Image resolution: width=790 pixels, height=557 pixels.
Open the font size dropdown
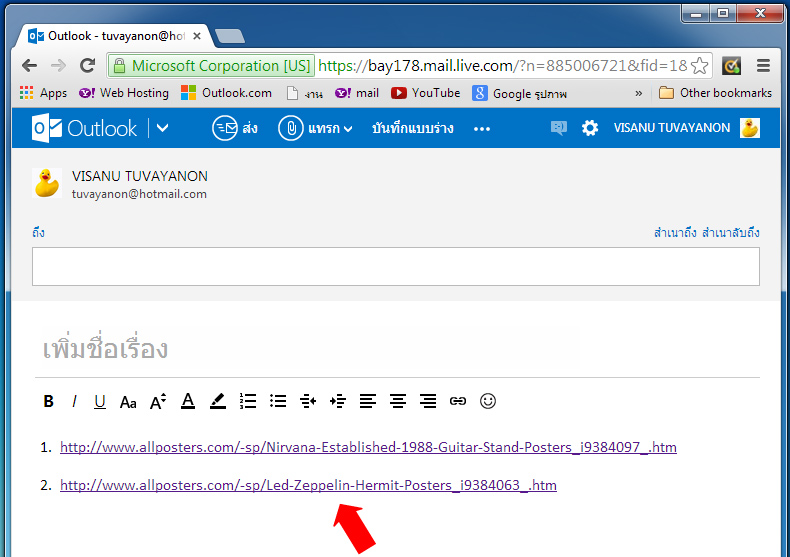(x=158, y=401)
